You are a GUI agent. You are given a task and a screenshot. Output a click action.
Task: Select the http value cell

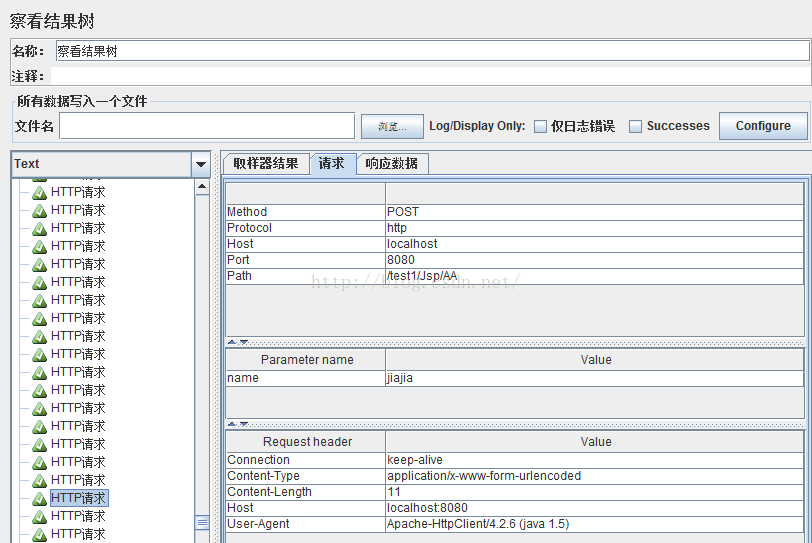594,228
